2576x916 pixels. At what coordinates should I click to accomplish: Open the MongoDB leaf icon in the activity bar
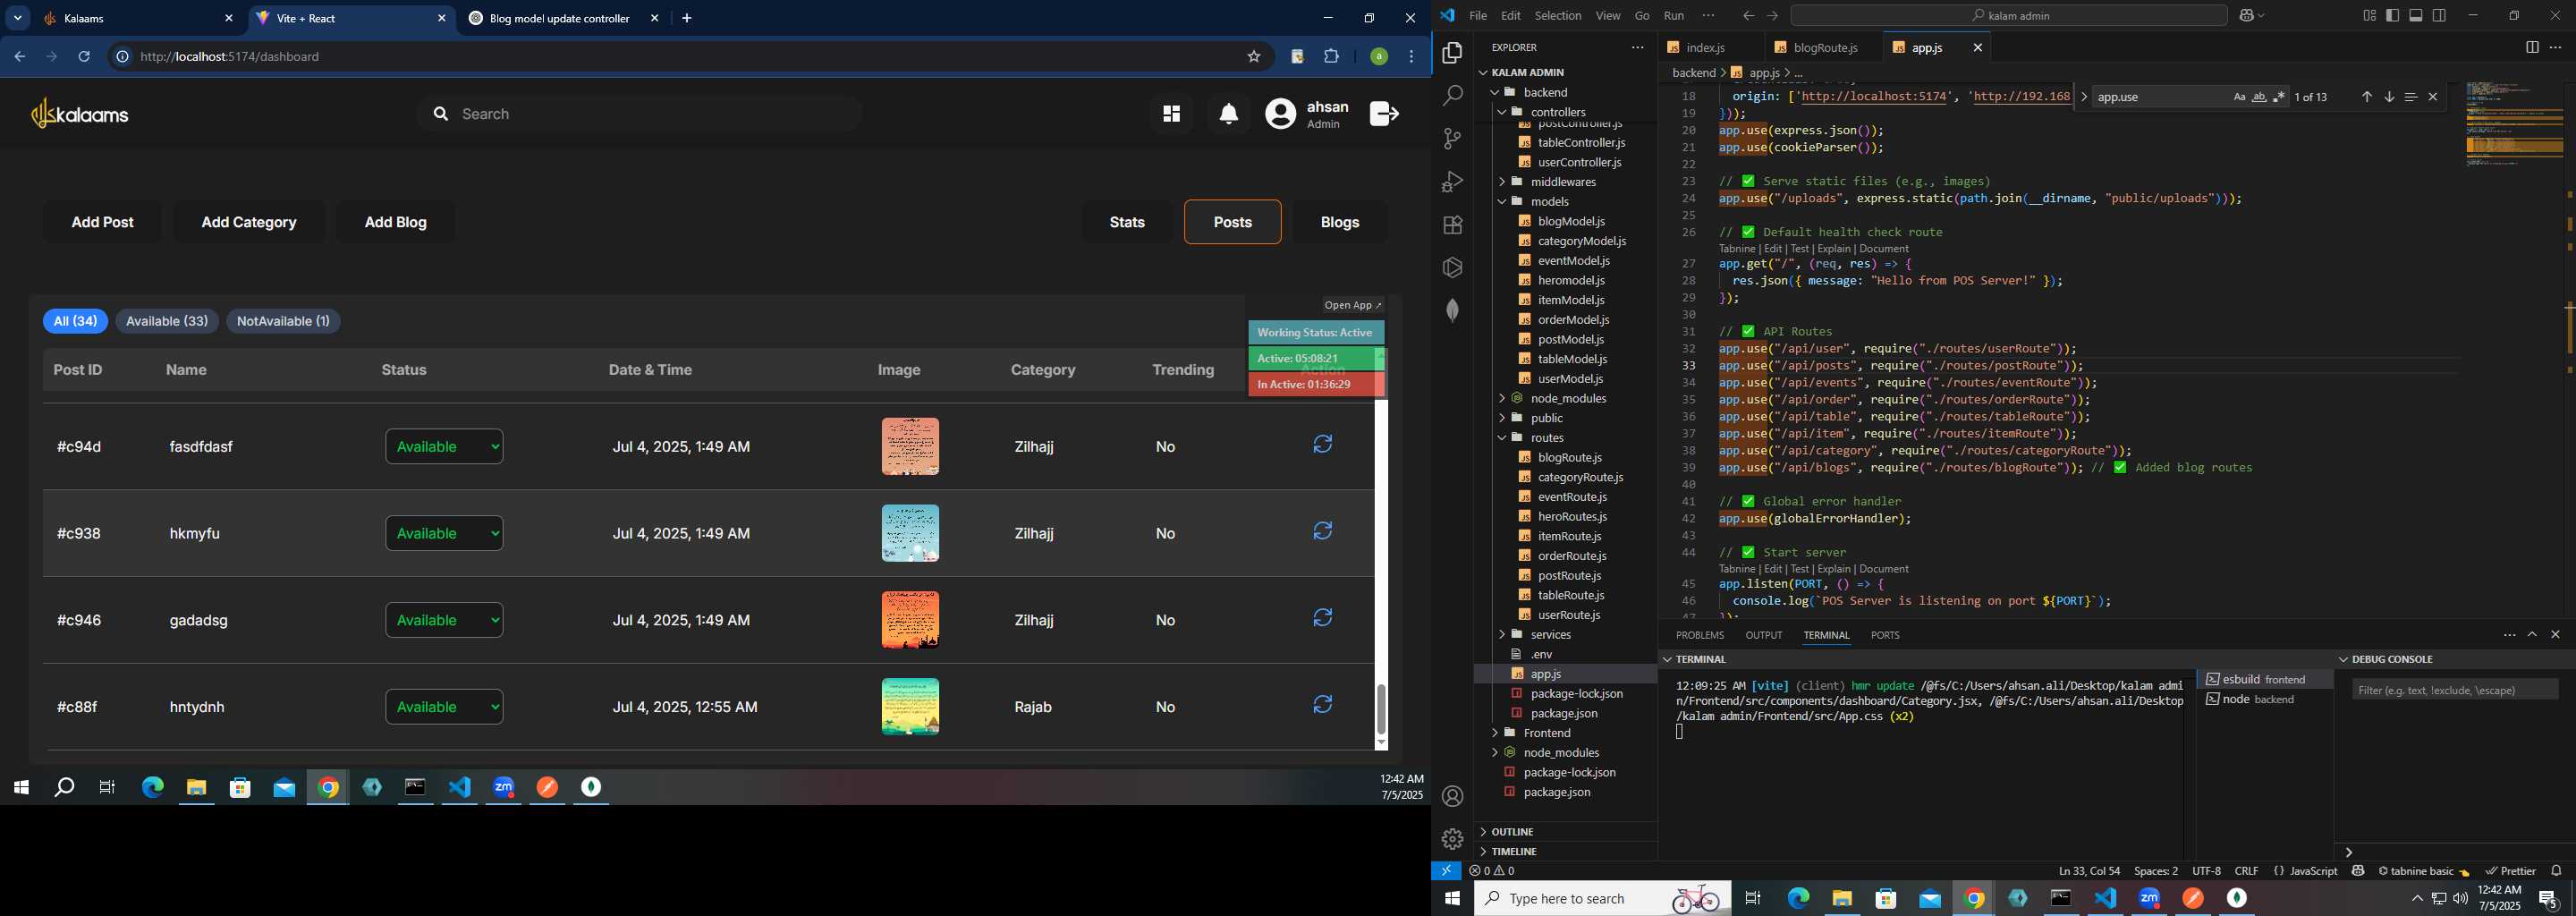pyautogui.click(x=1452, y=311)
